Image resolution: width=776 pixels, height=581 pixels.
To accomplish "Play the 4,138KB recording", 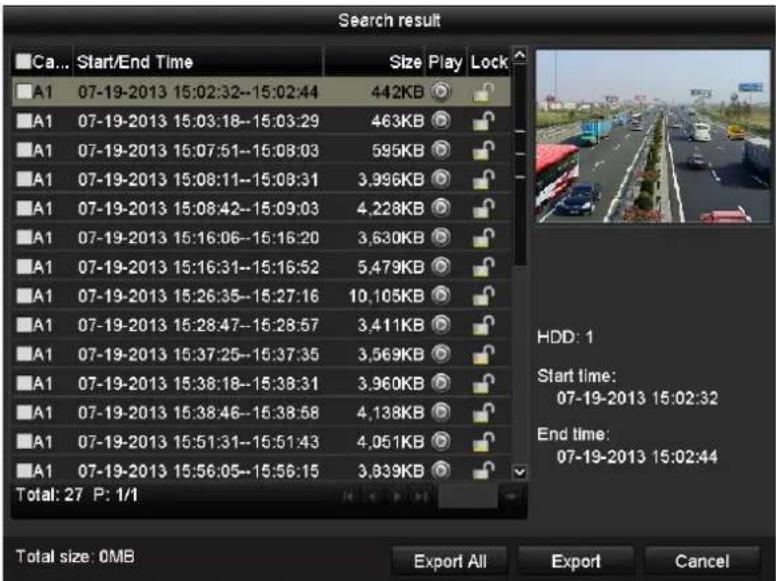I will point(440,412).
